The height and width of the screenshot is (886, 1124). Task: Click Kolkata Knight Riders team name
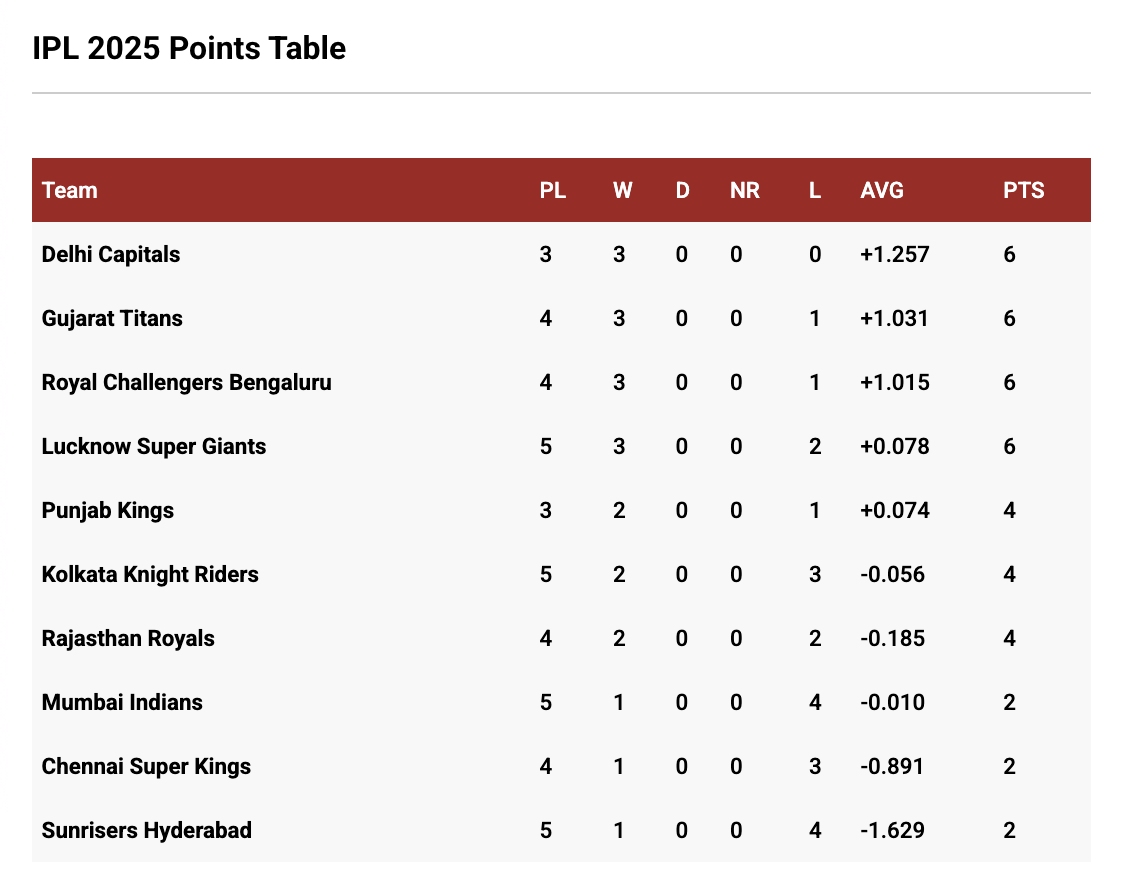(x=150, y=574)
